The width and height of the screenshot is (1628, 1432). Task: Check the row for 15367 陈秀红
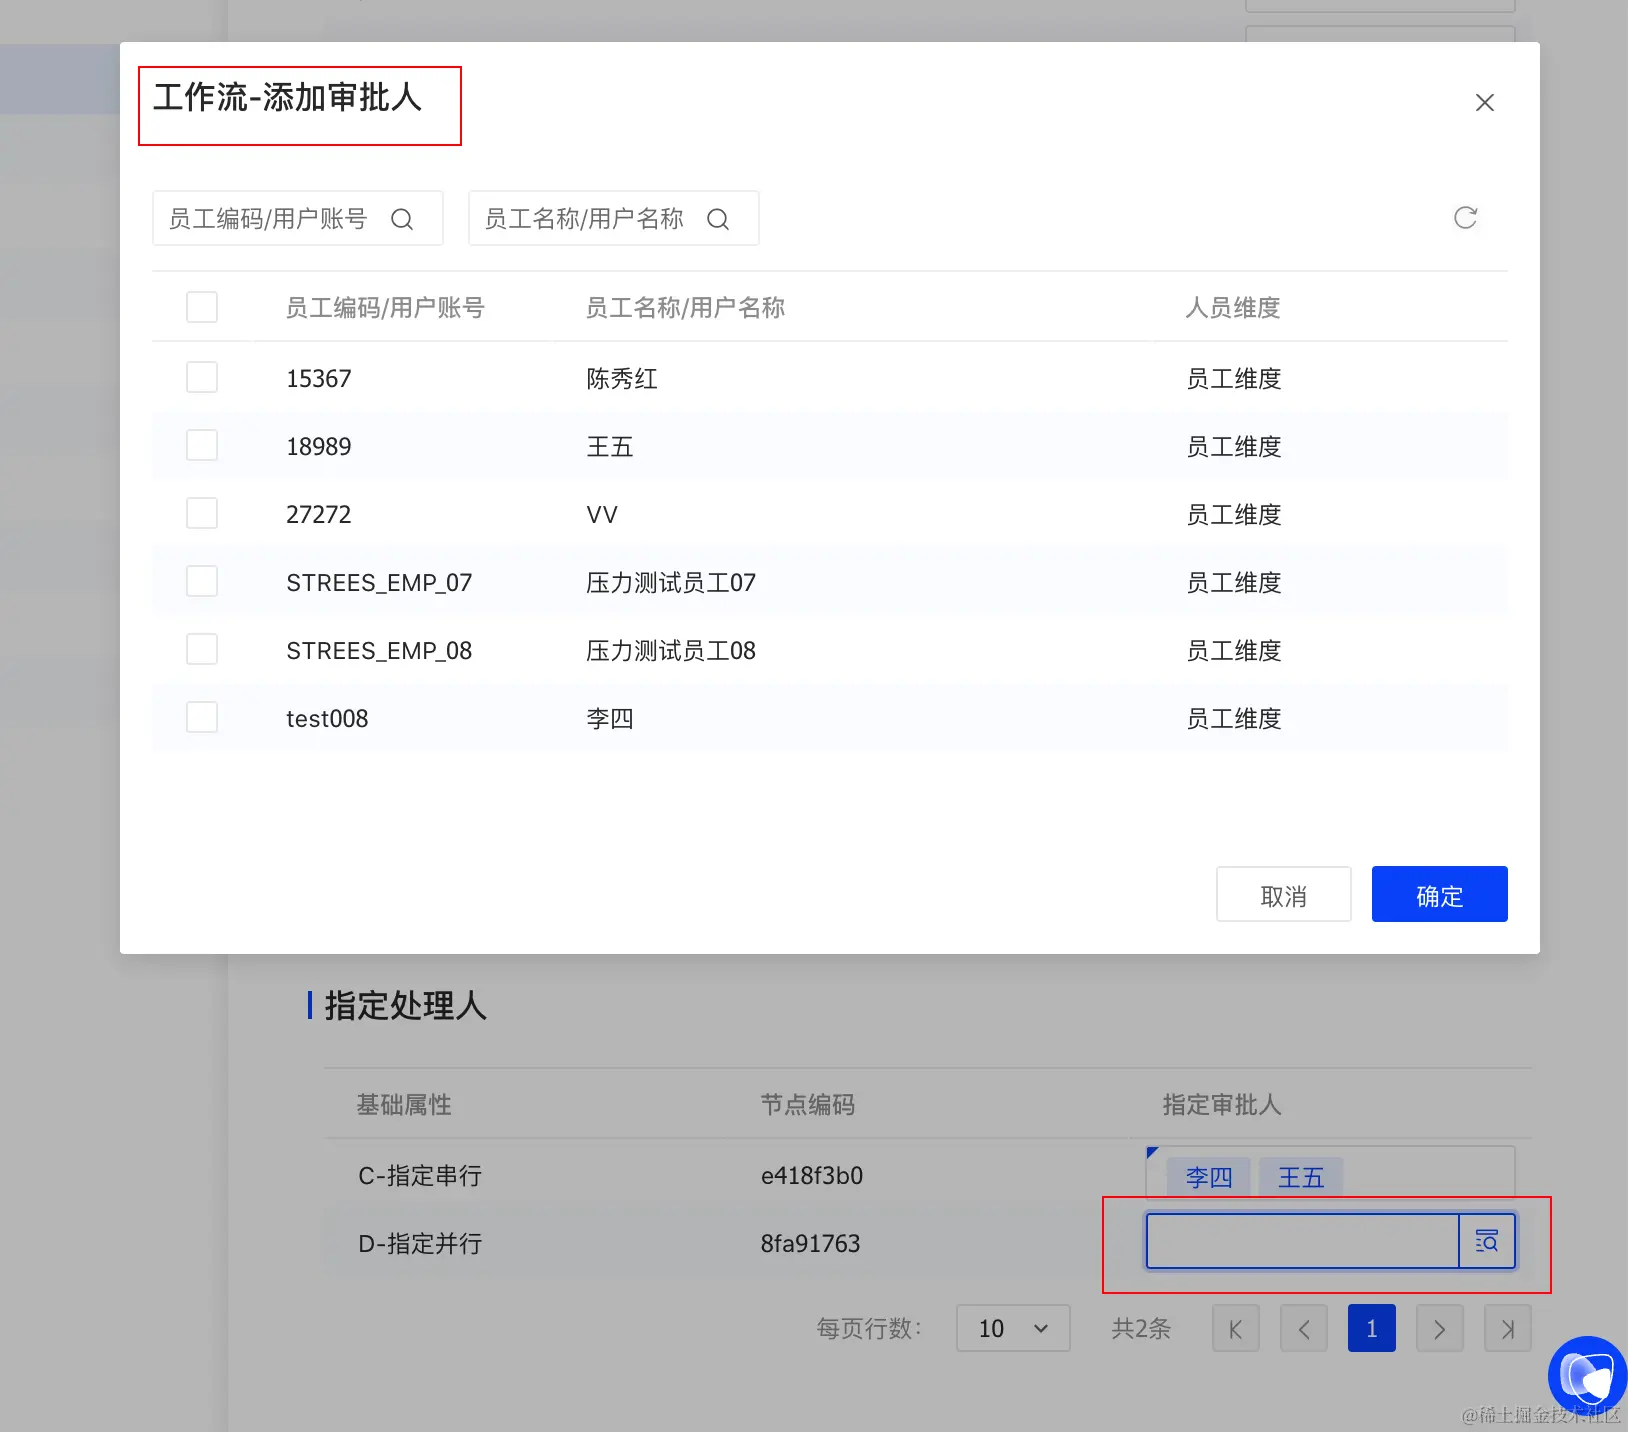[202, 377]
